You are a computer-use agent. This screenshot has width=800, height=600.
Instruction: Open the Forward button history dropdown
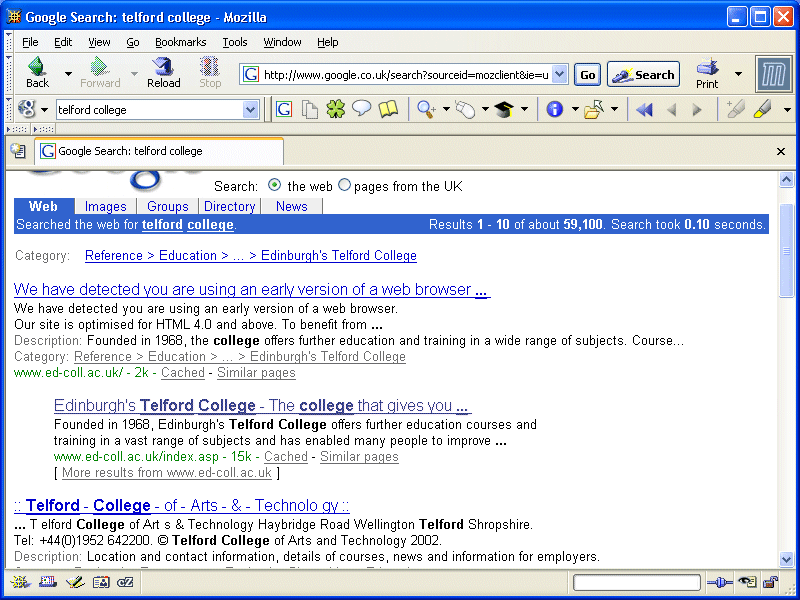134,74
